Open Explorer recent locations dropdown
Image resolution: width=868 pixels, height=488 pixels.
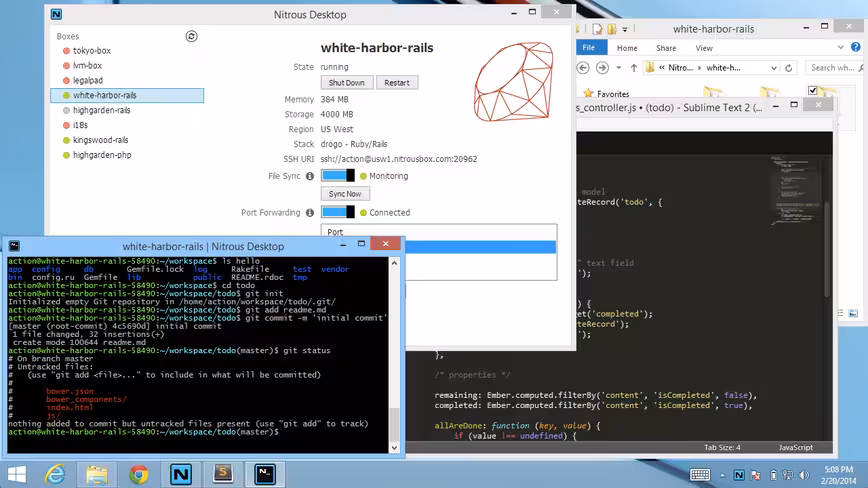(x=618, y=68)
